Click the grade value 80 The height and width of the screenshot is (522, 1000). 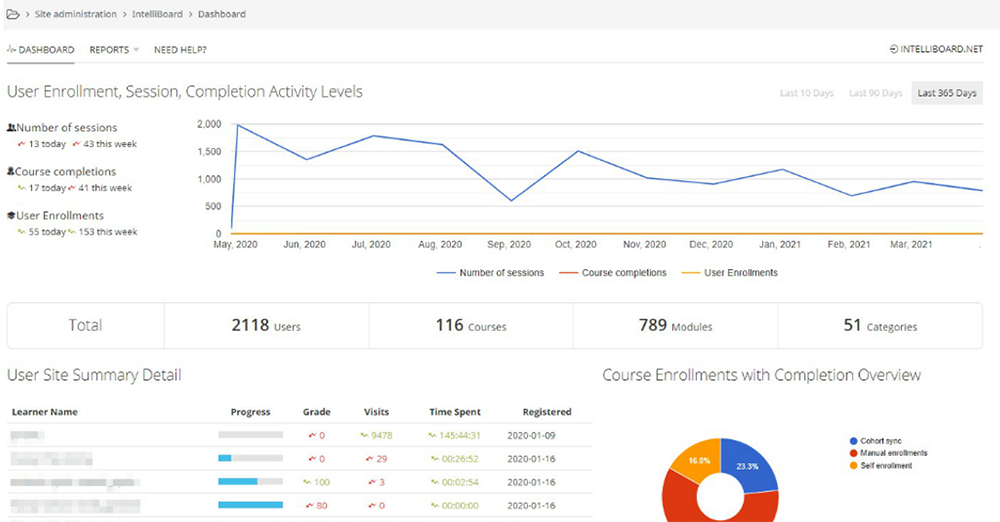click(322, 505)
